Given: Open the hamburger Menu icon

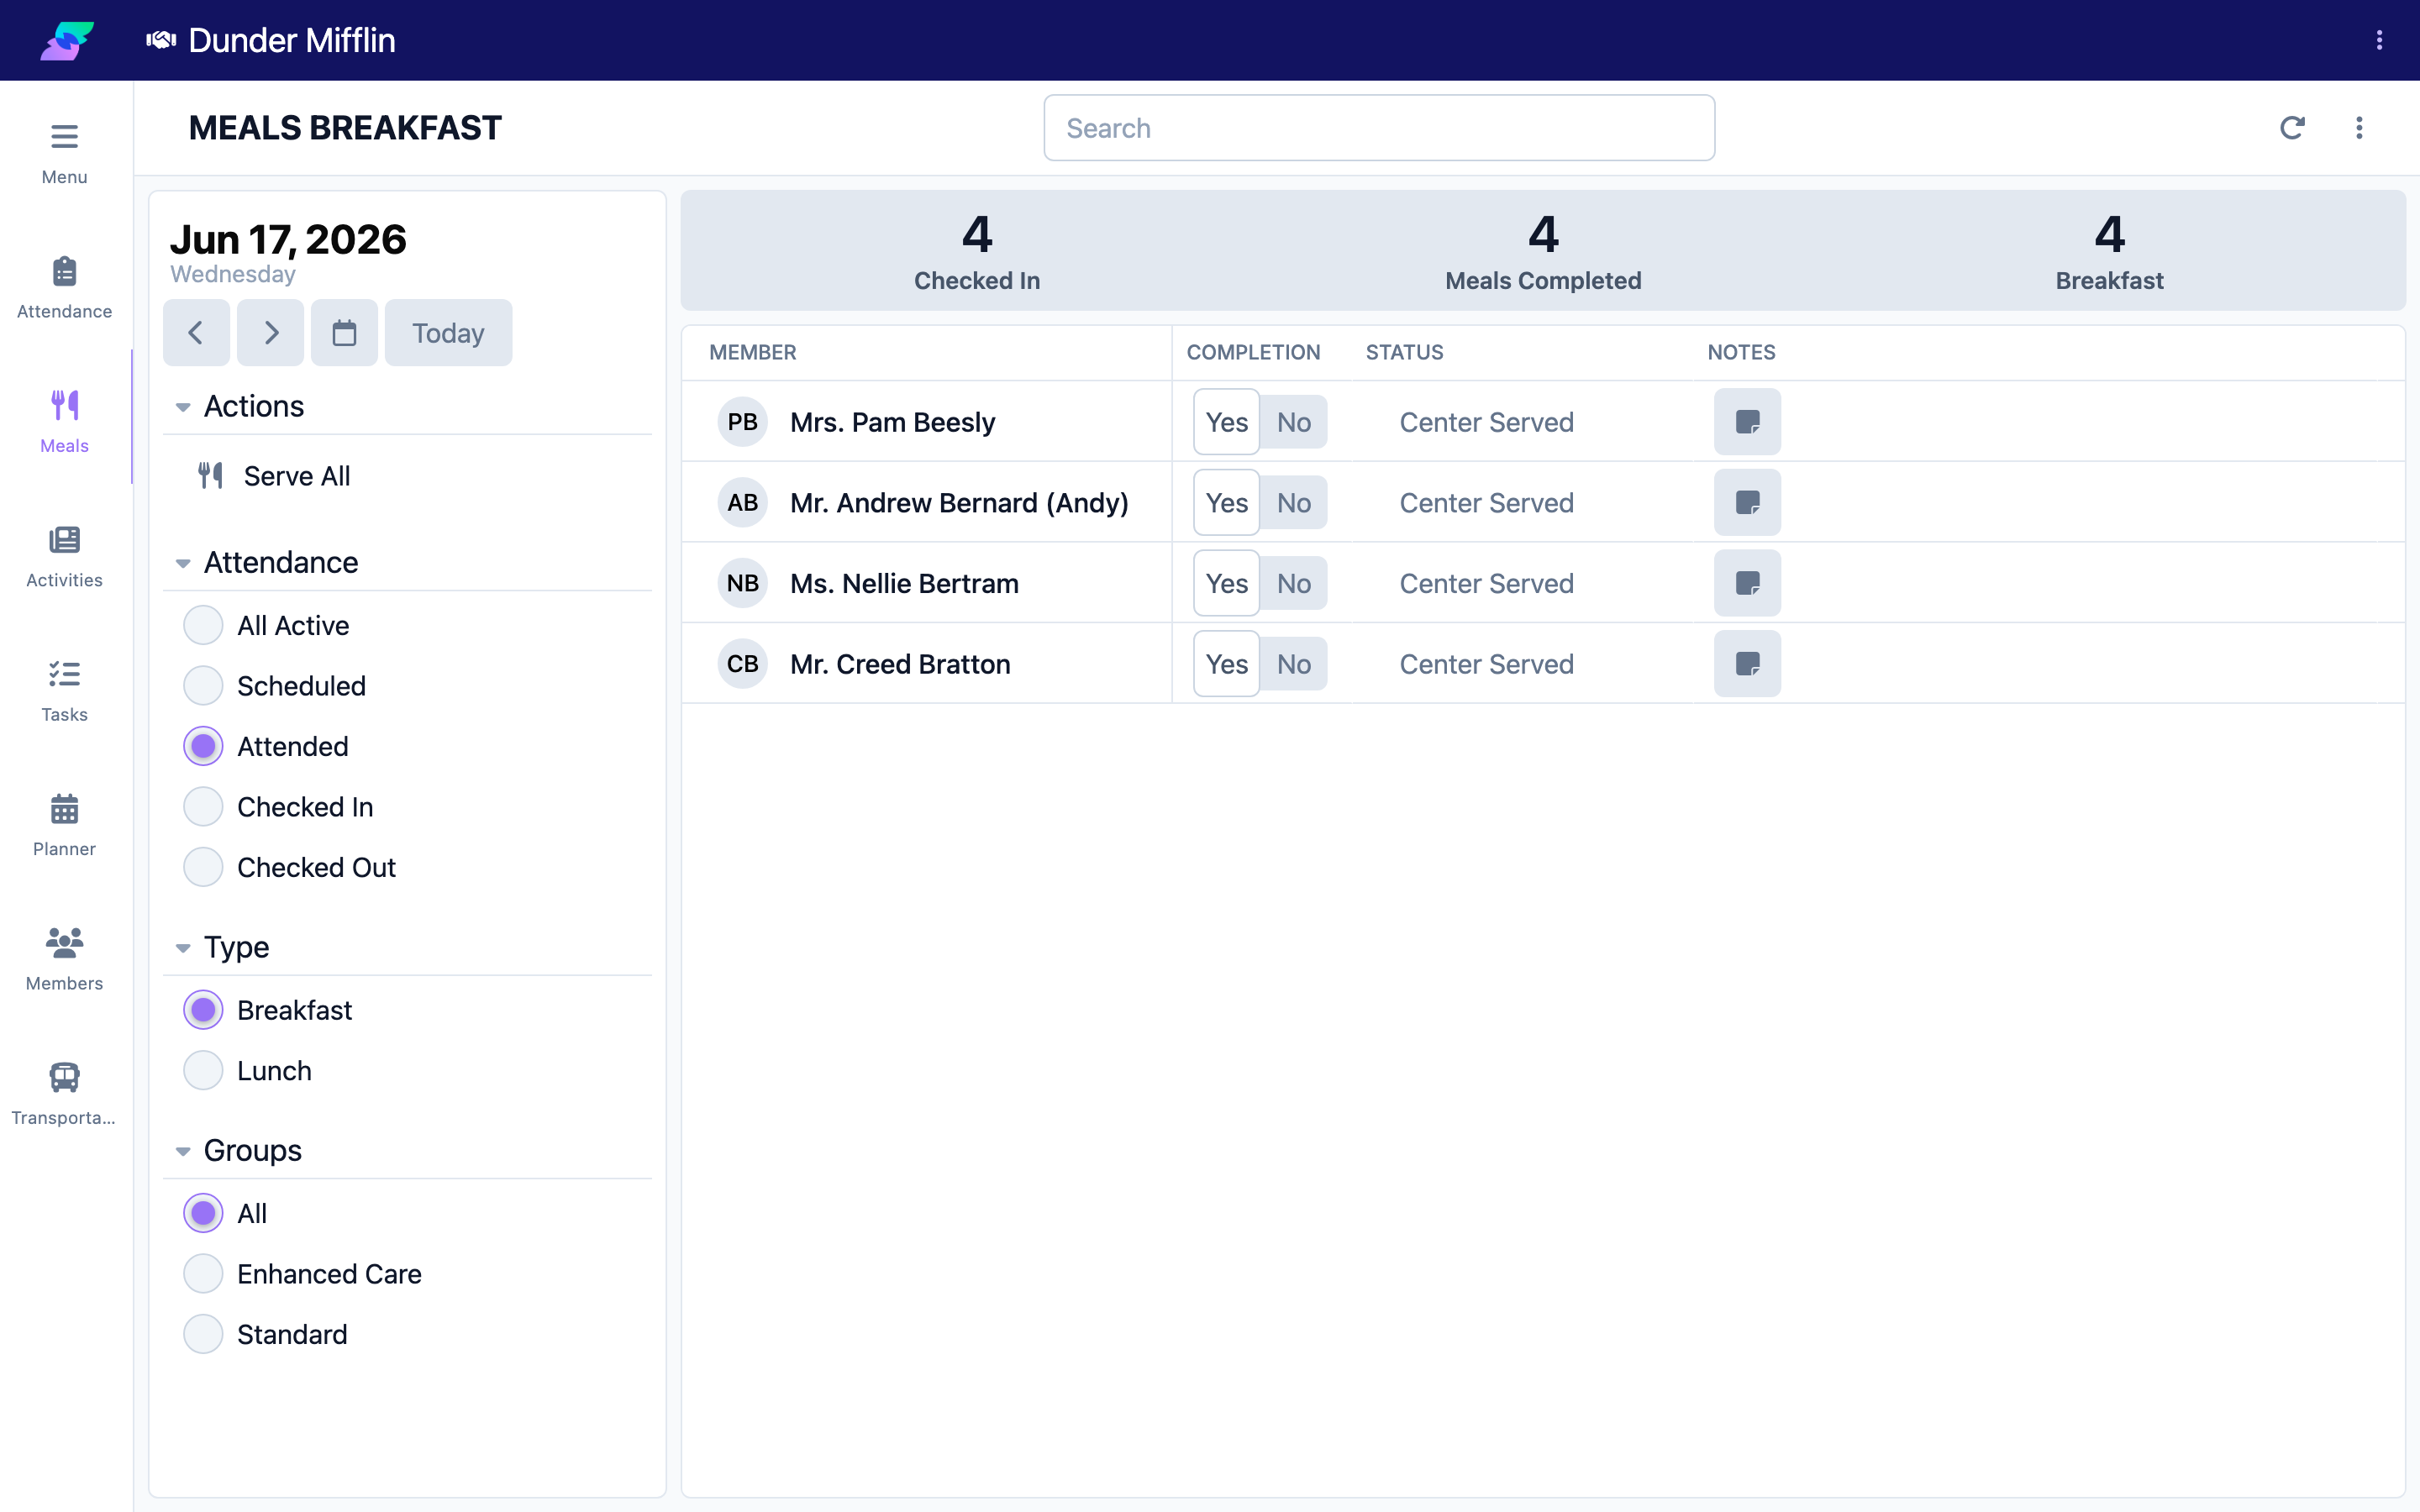Looking at the screenshot, I should 64,136.
